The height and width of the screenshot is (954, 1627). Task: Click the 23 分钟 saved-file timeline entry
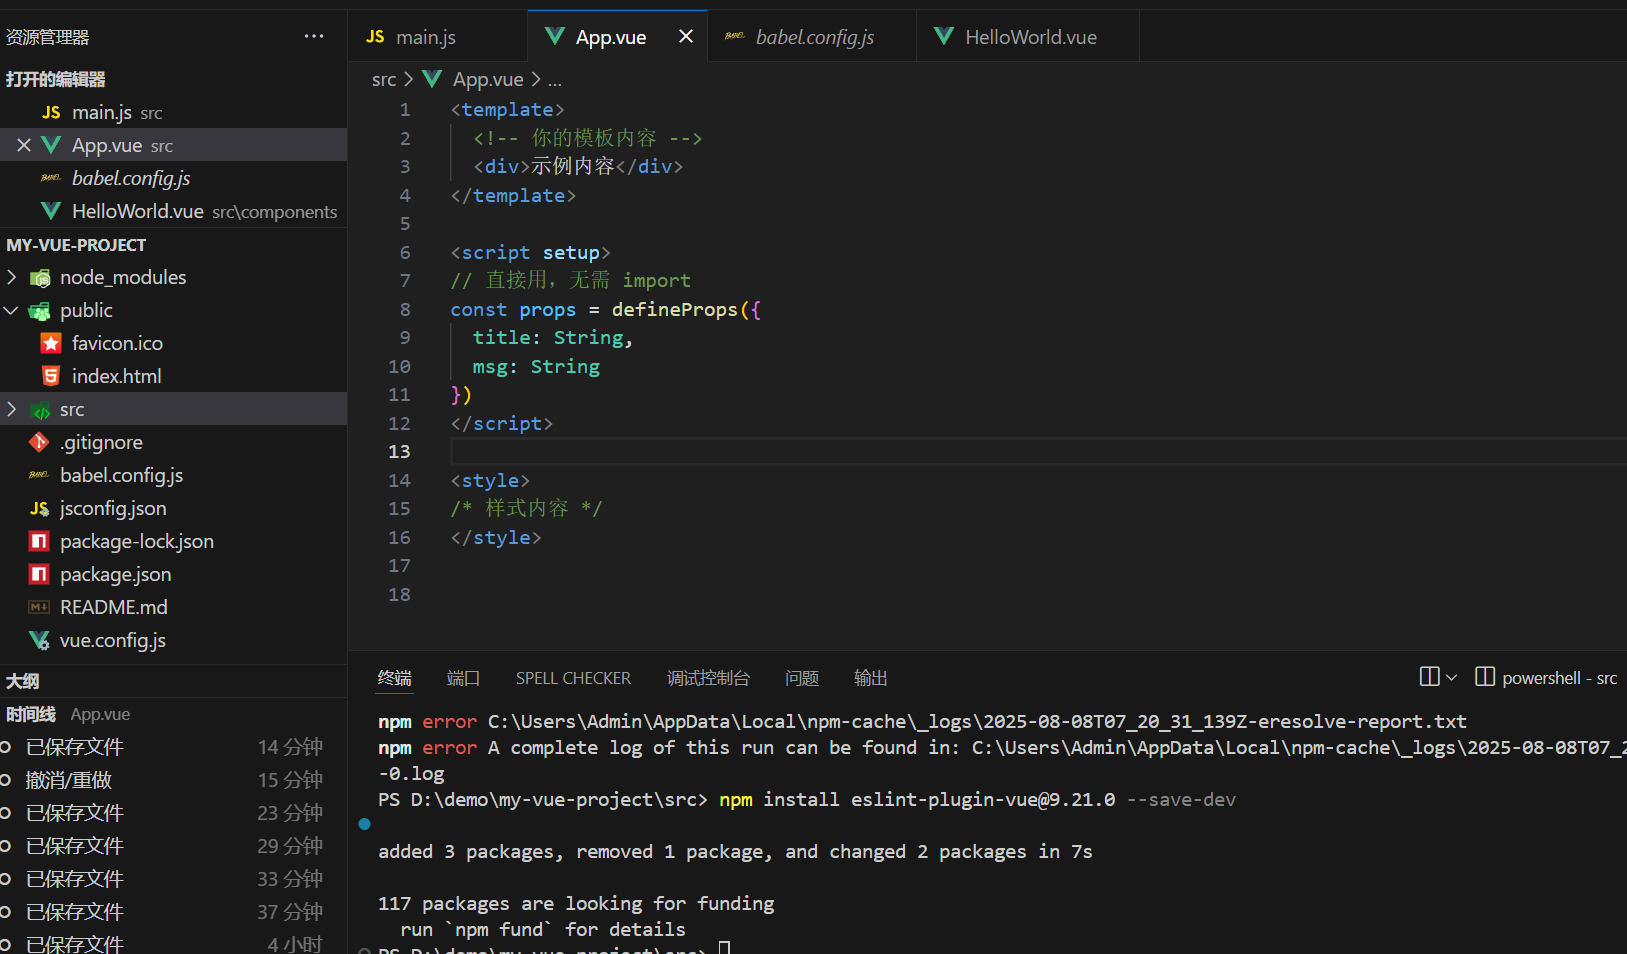pos(173,813)
